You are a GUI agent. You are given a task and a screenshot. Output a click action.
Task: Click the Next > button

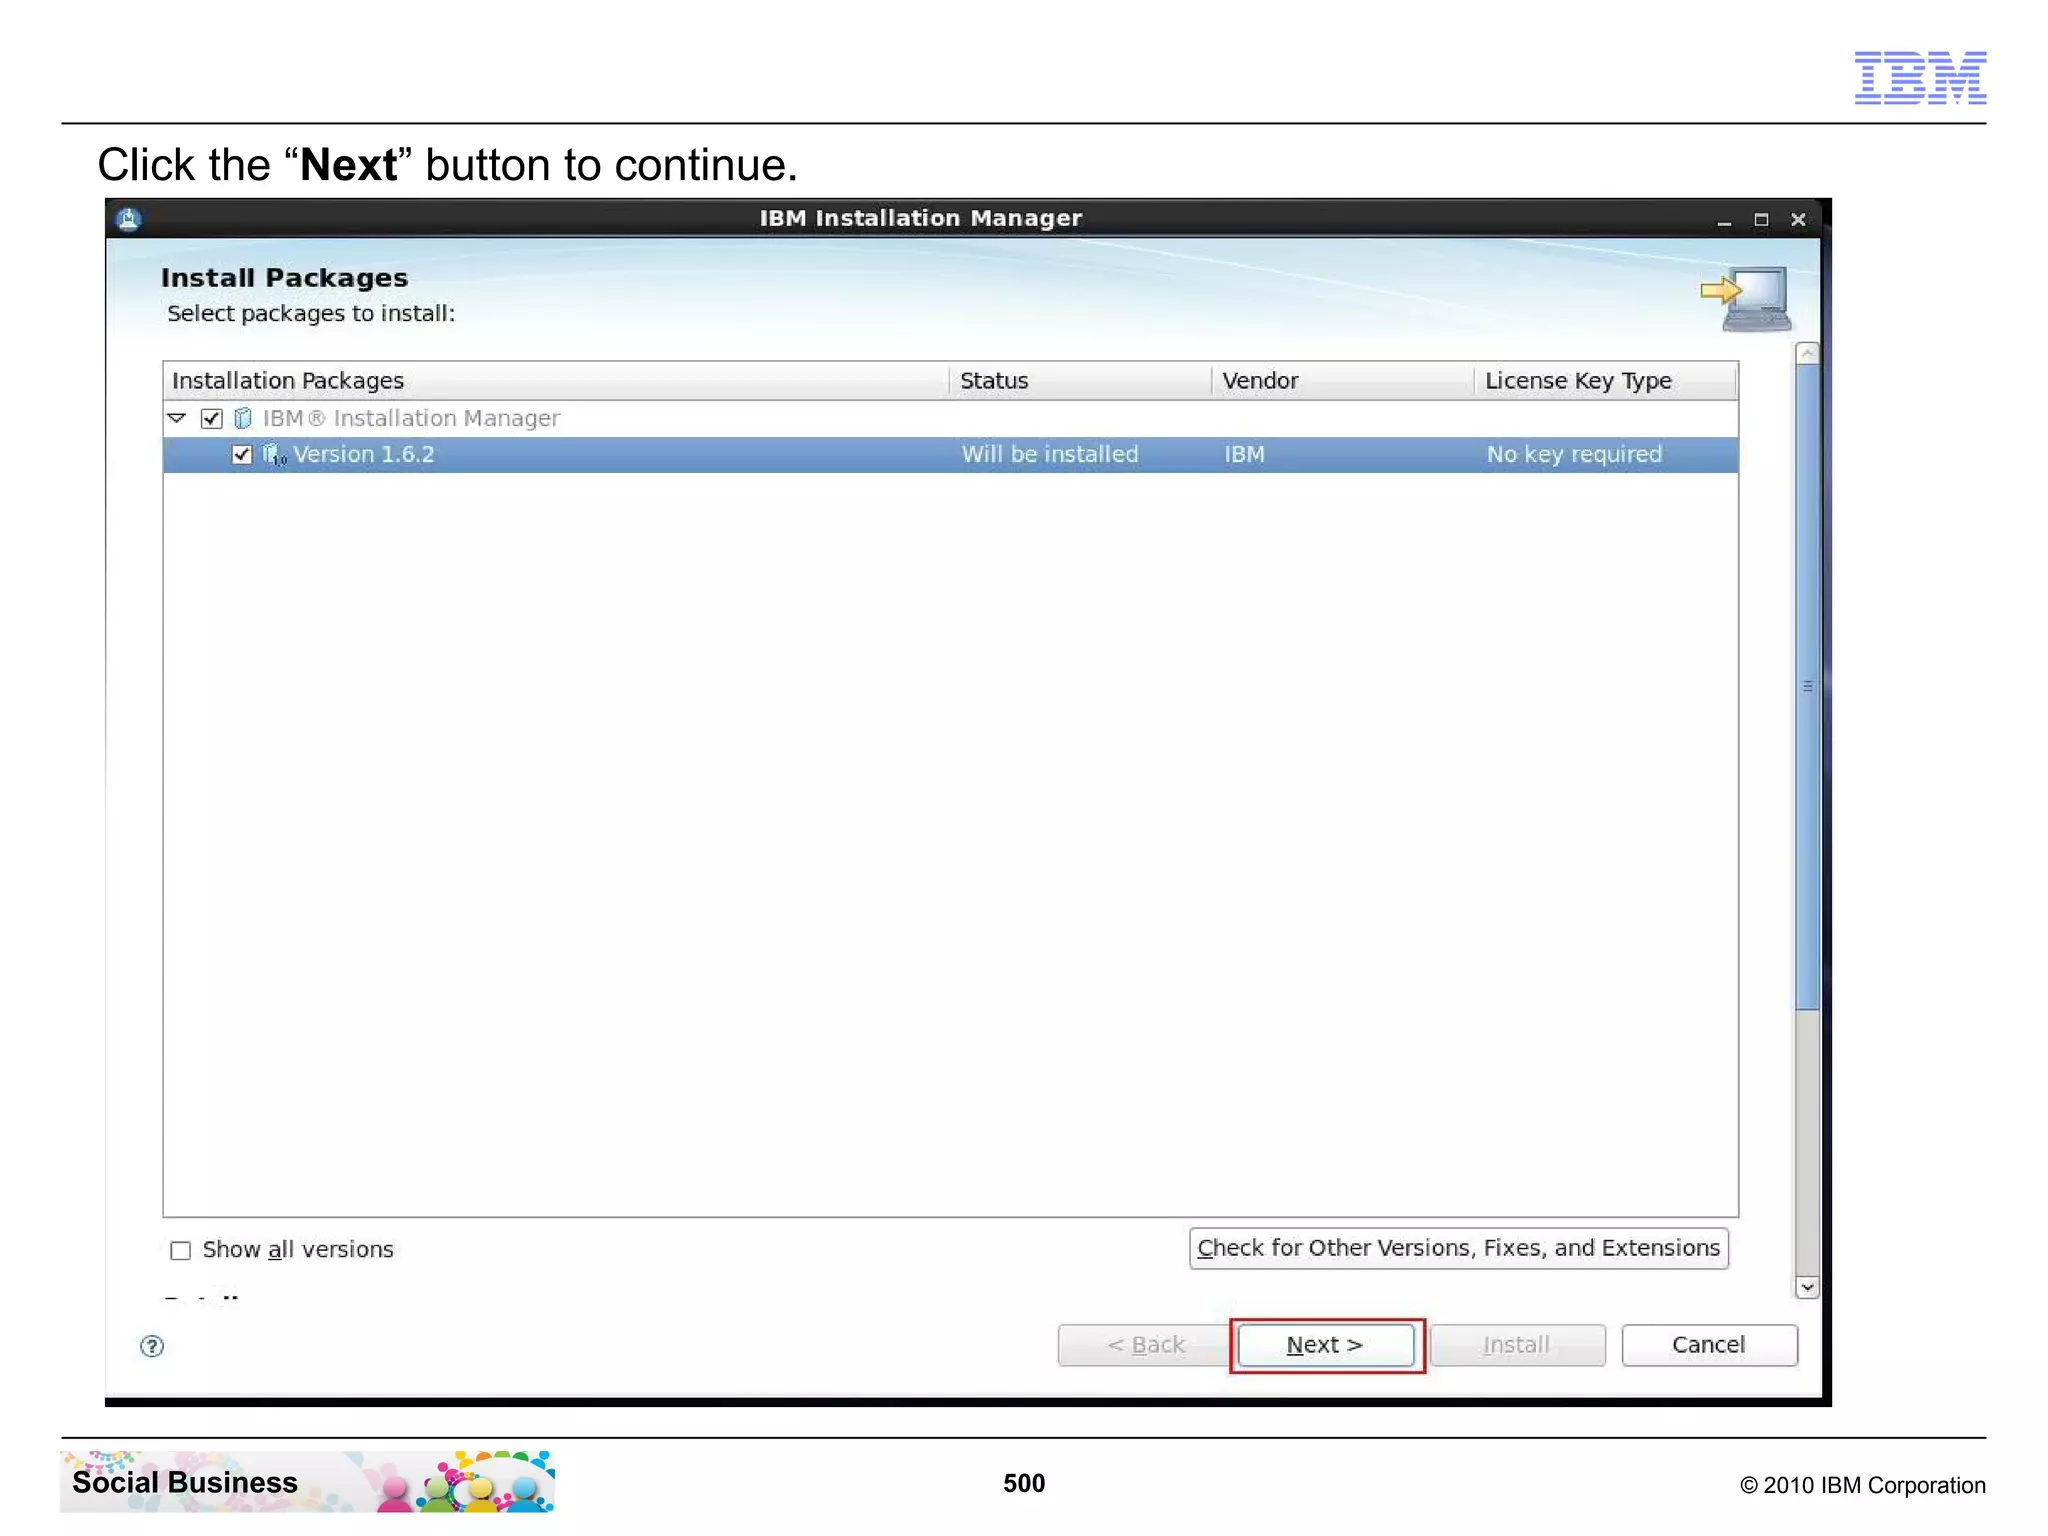point(1325,1345)
